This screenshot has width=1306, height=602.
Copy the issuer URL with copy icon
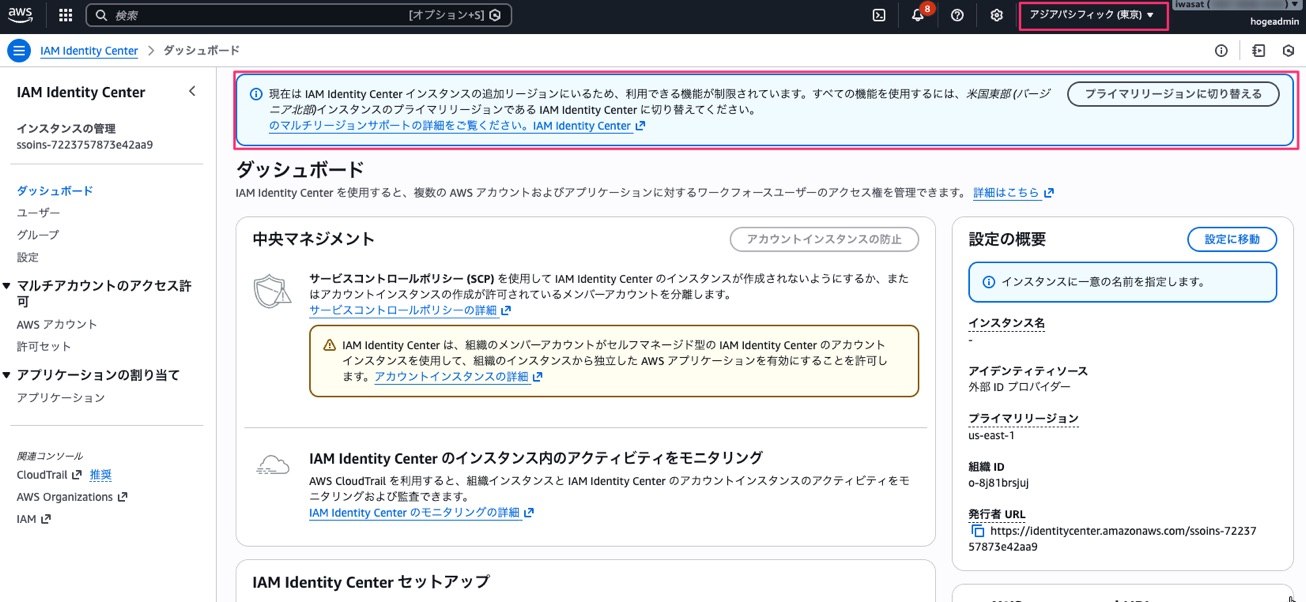click(x=978, y=531)
